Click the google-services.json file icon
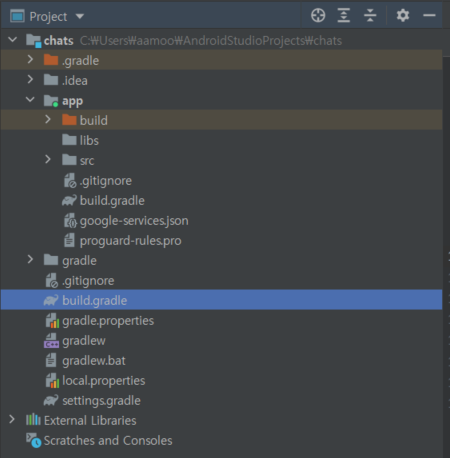This screenshot has height=458, width=450. point(70,221)
